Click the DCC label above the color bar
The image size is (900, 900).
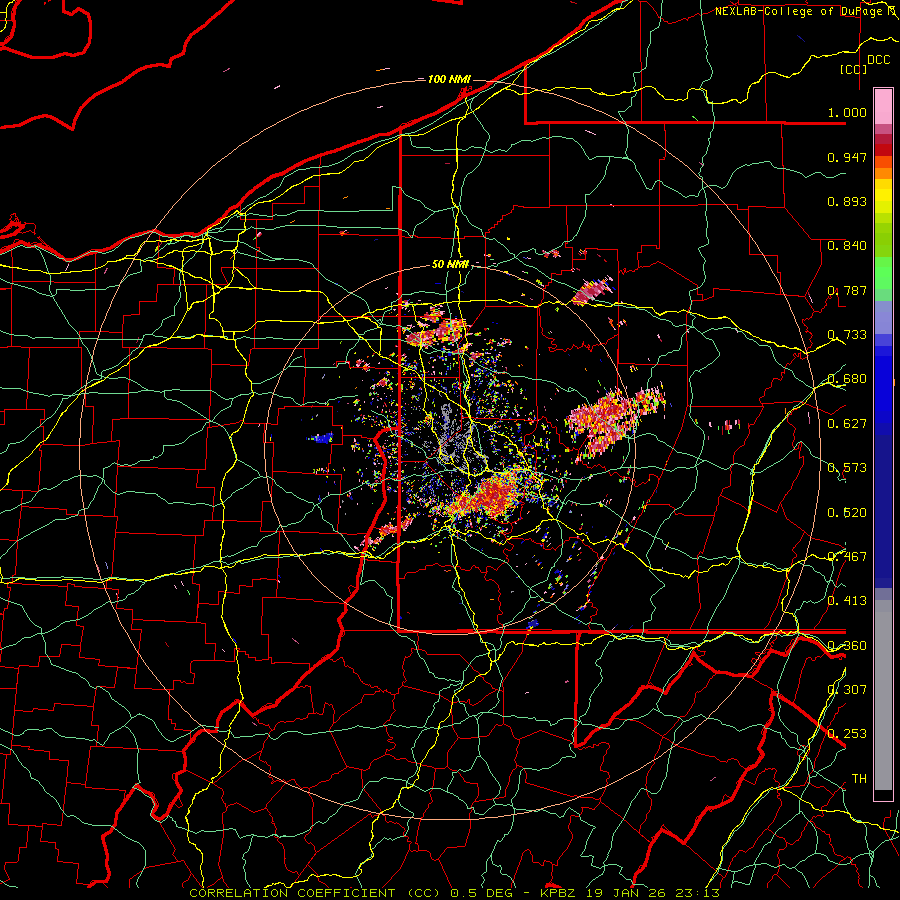tap(878, 60)
